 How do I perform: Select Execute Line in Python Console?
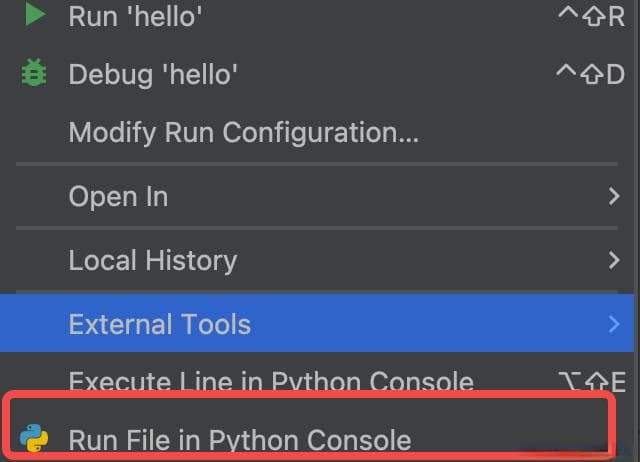(317, 381)
